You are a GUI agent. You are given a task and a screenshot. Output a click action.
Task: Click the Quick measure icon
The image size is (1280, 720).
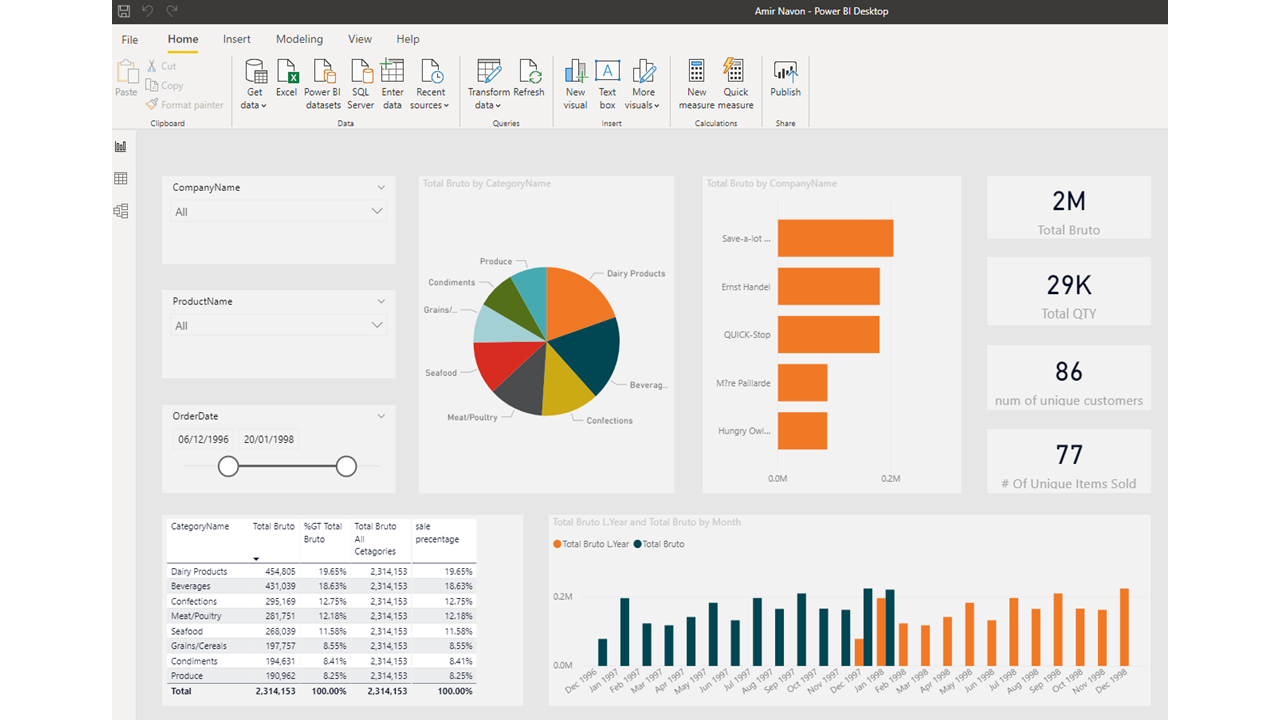click(735, 71)
